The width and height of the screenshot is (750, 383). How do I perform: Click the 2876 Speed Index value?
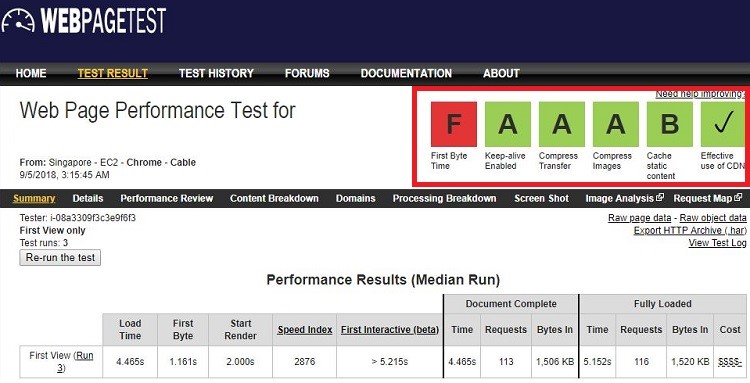[x=305, y=362]
